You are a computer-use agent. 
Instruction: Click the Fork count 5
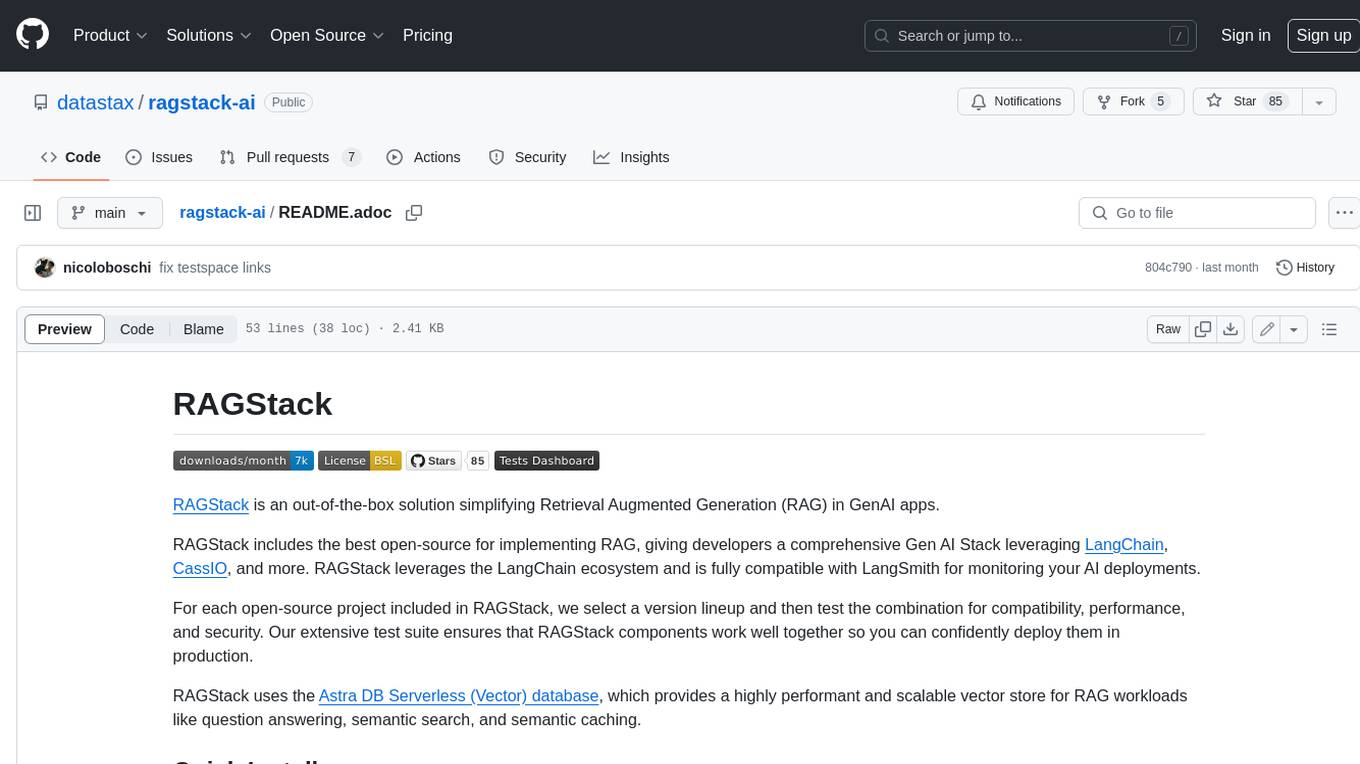point(1160,102)
